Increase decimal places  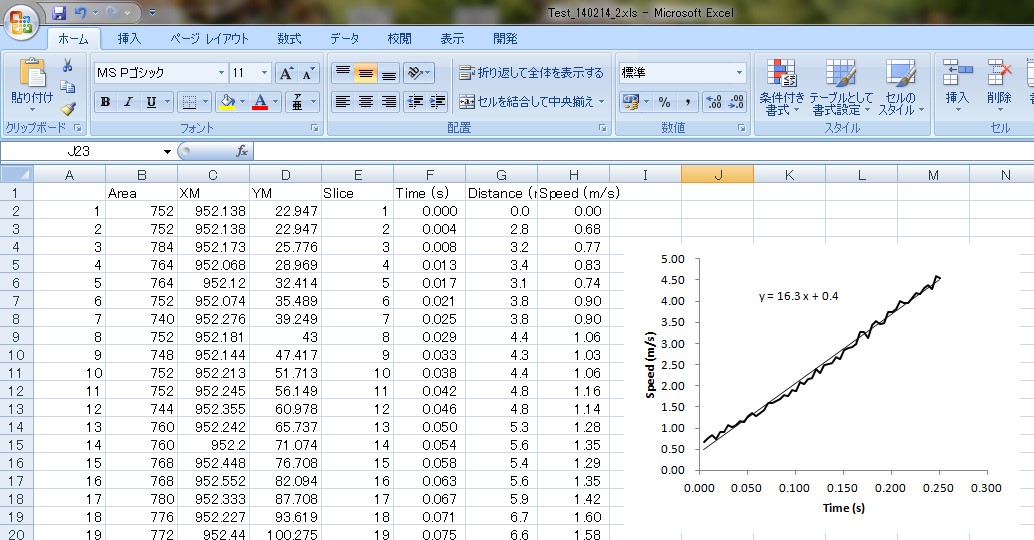pos(714,102)
